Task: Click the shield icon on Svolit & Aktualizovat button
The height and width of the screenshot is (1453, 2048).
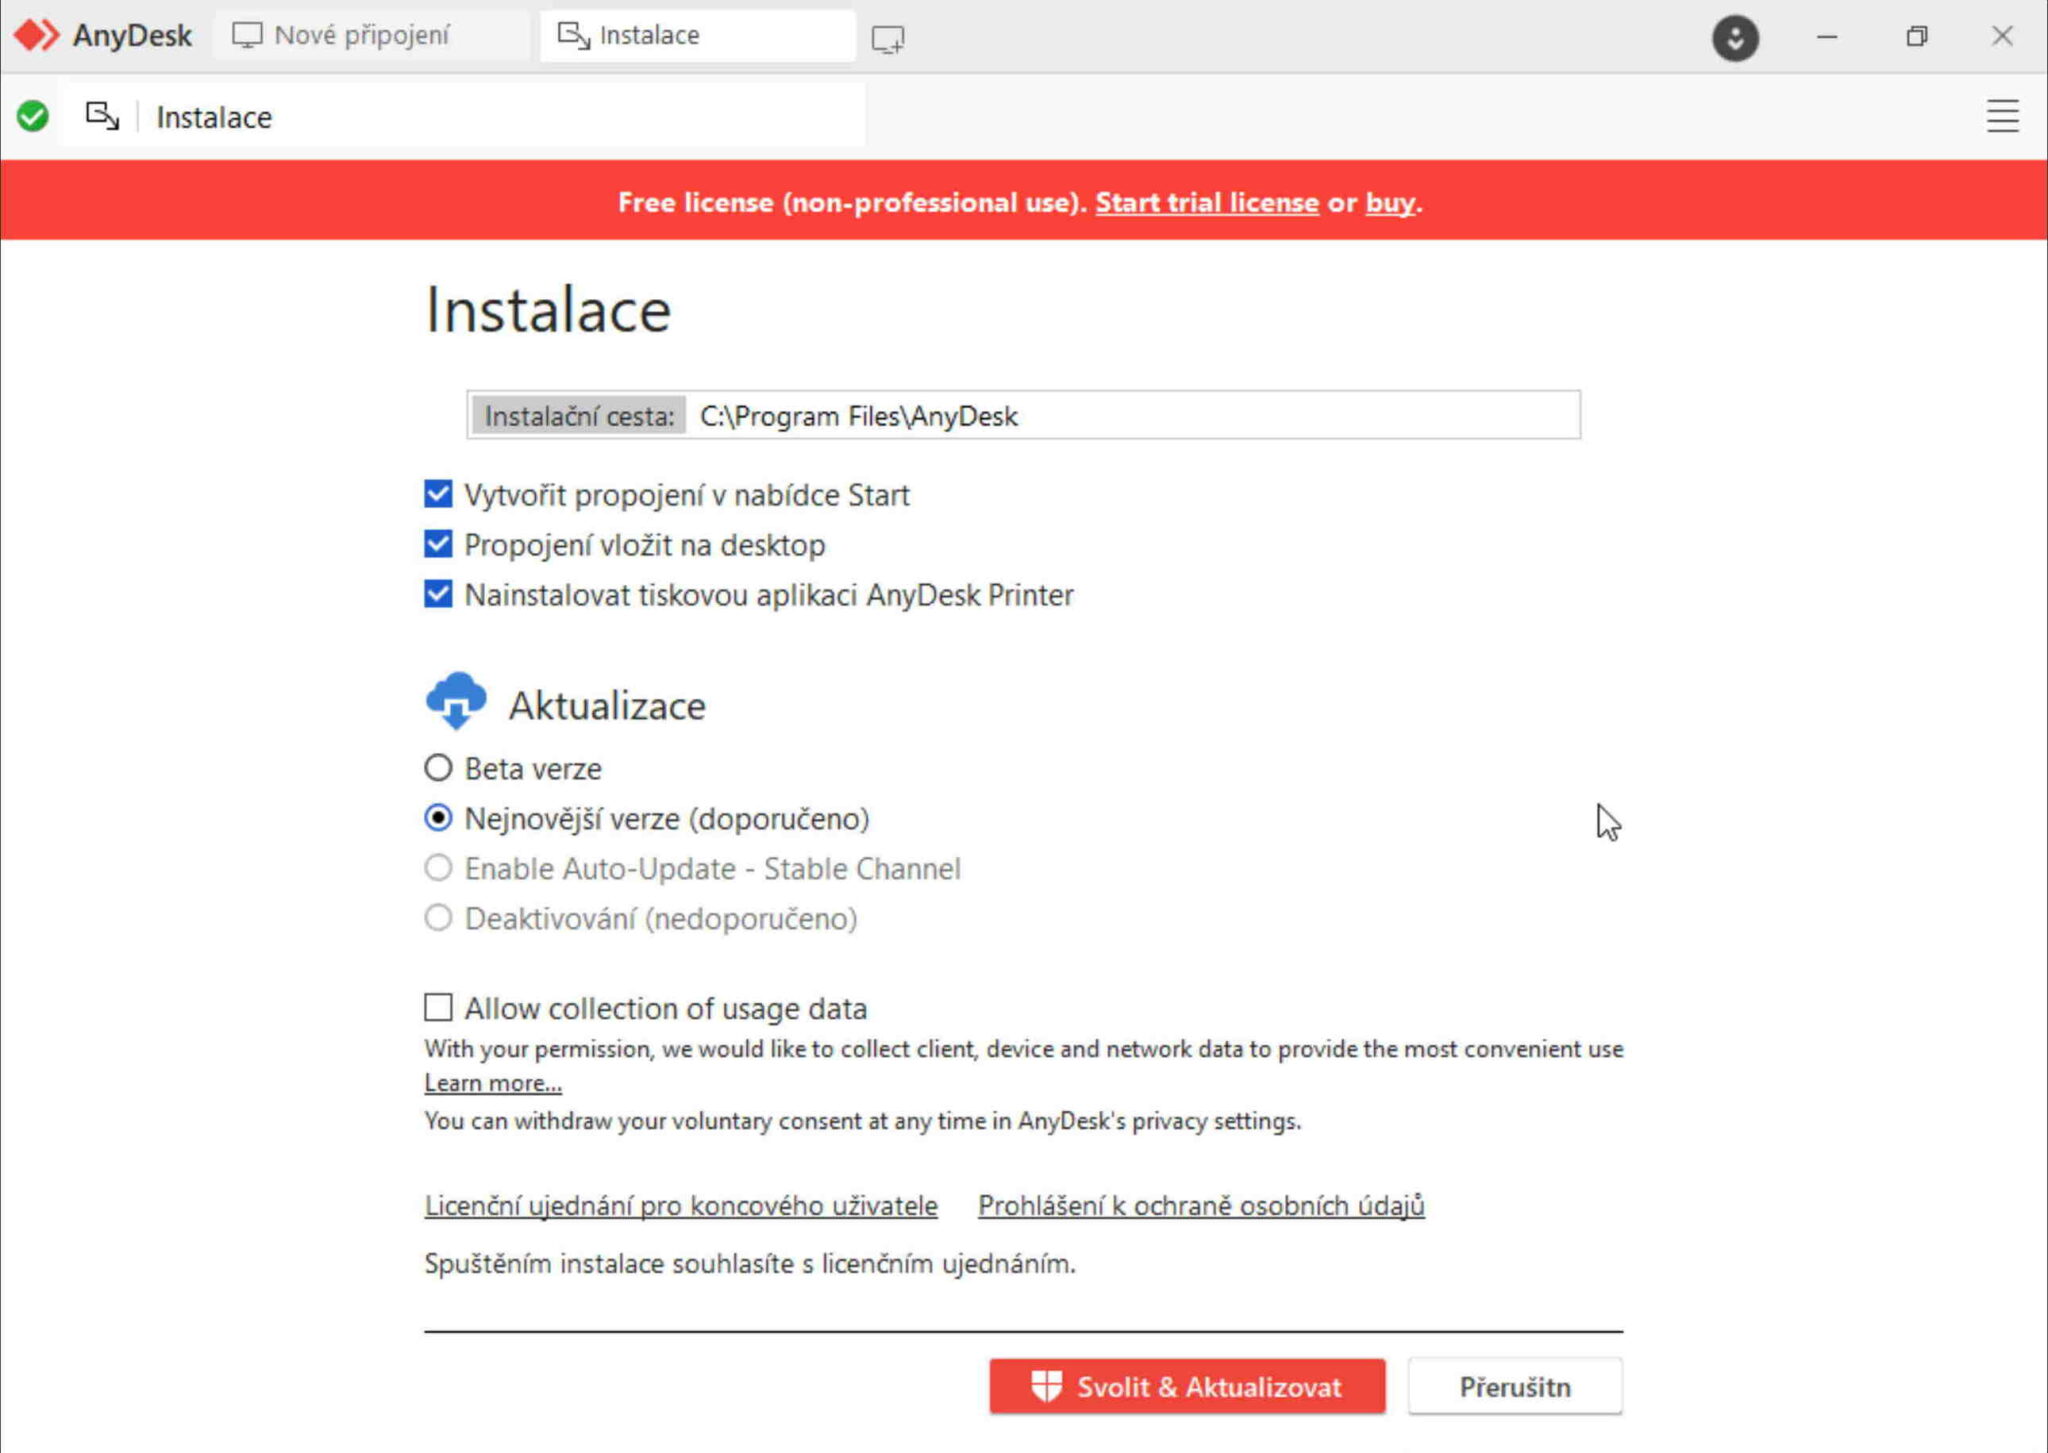Action: click(1046, 1387)
